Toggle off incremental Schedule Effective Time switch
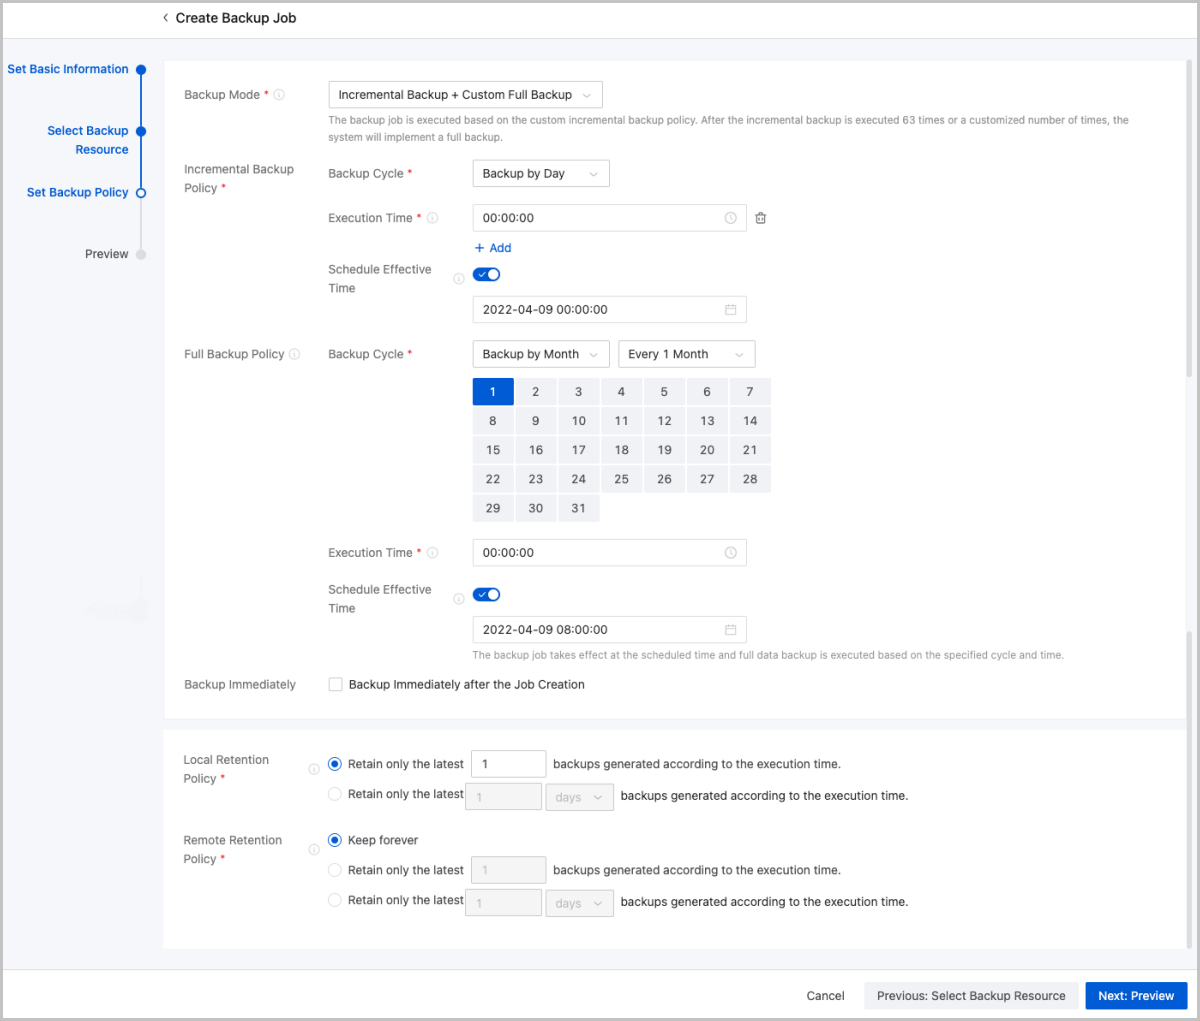 click(x=487, y=274)
